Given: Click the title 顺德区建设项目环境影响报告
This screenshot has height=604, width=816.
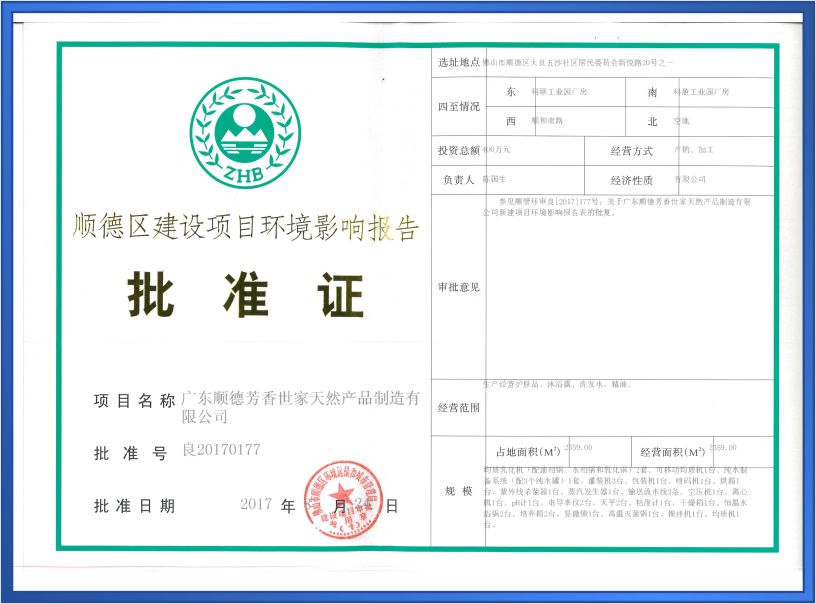Looking at the screenshot, I should pos(245,227).
